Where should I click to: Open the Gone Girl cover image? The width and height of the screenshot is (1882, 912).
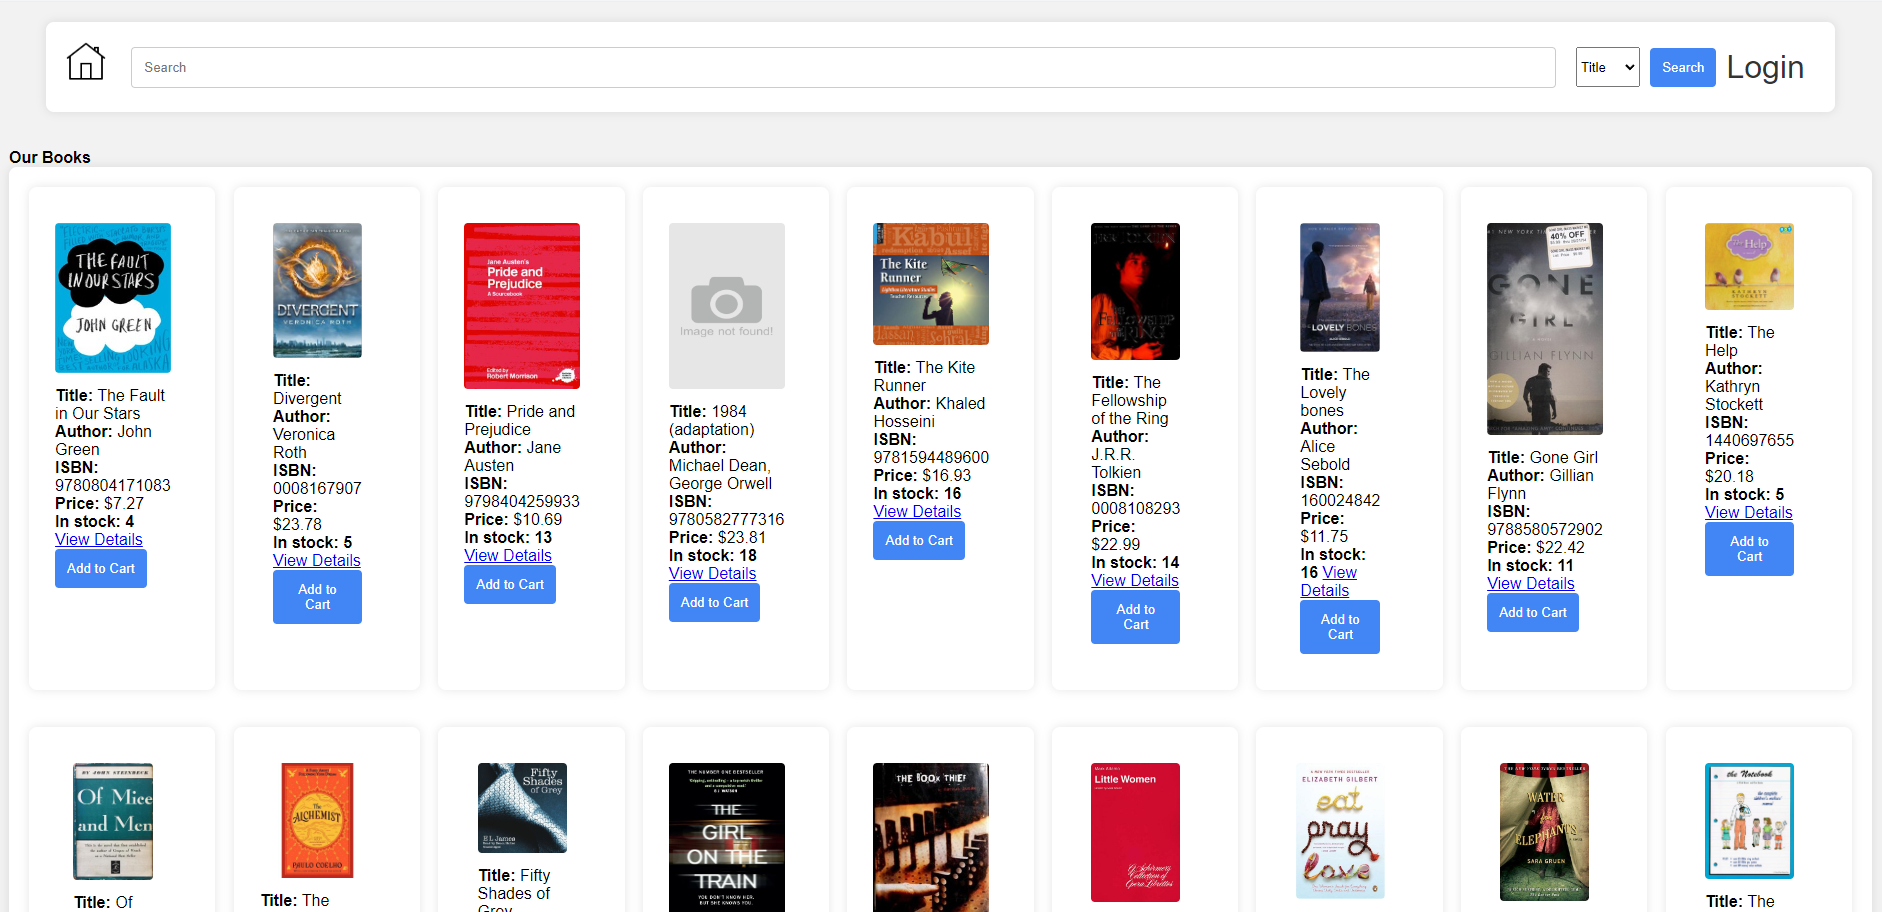pos(1545,329)
